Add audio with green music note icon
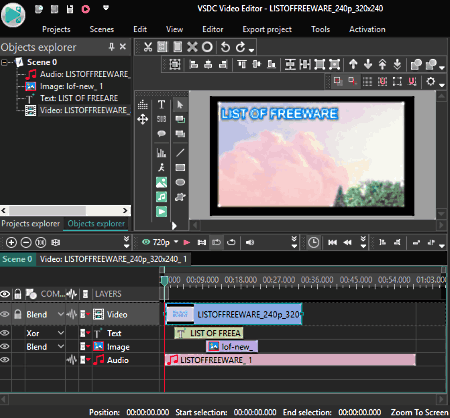This screenshot has height=418, width=450. [x=161, y=197]
